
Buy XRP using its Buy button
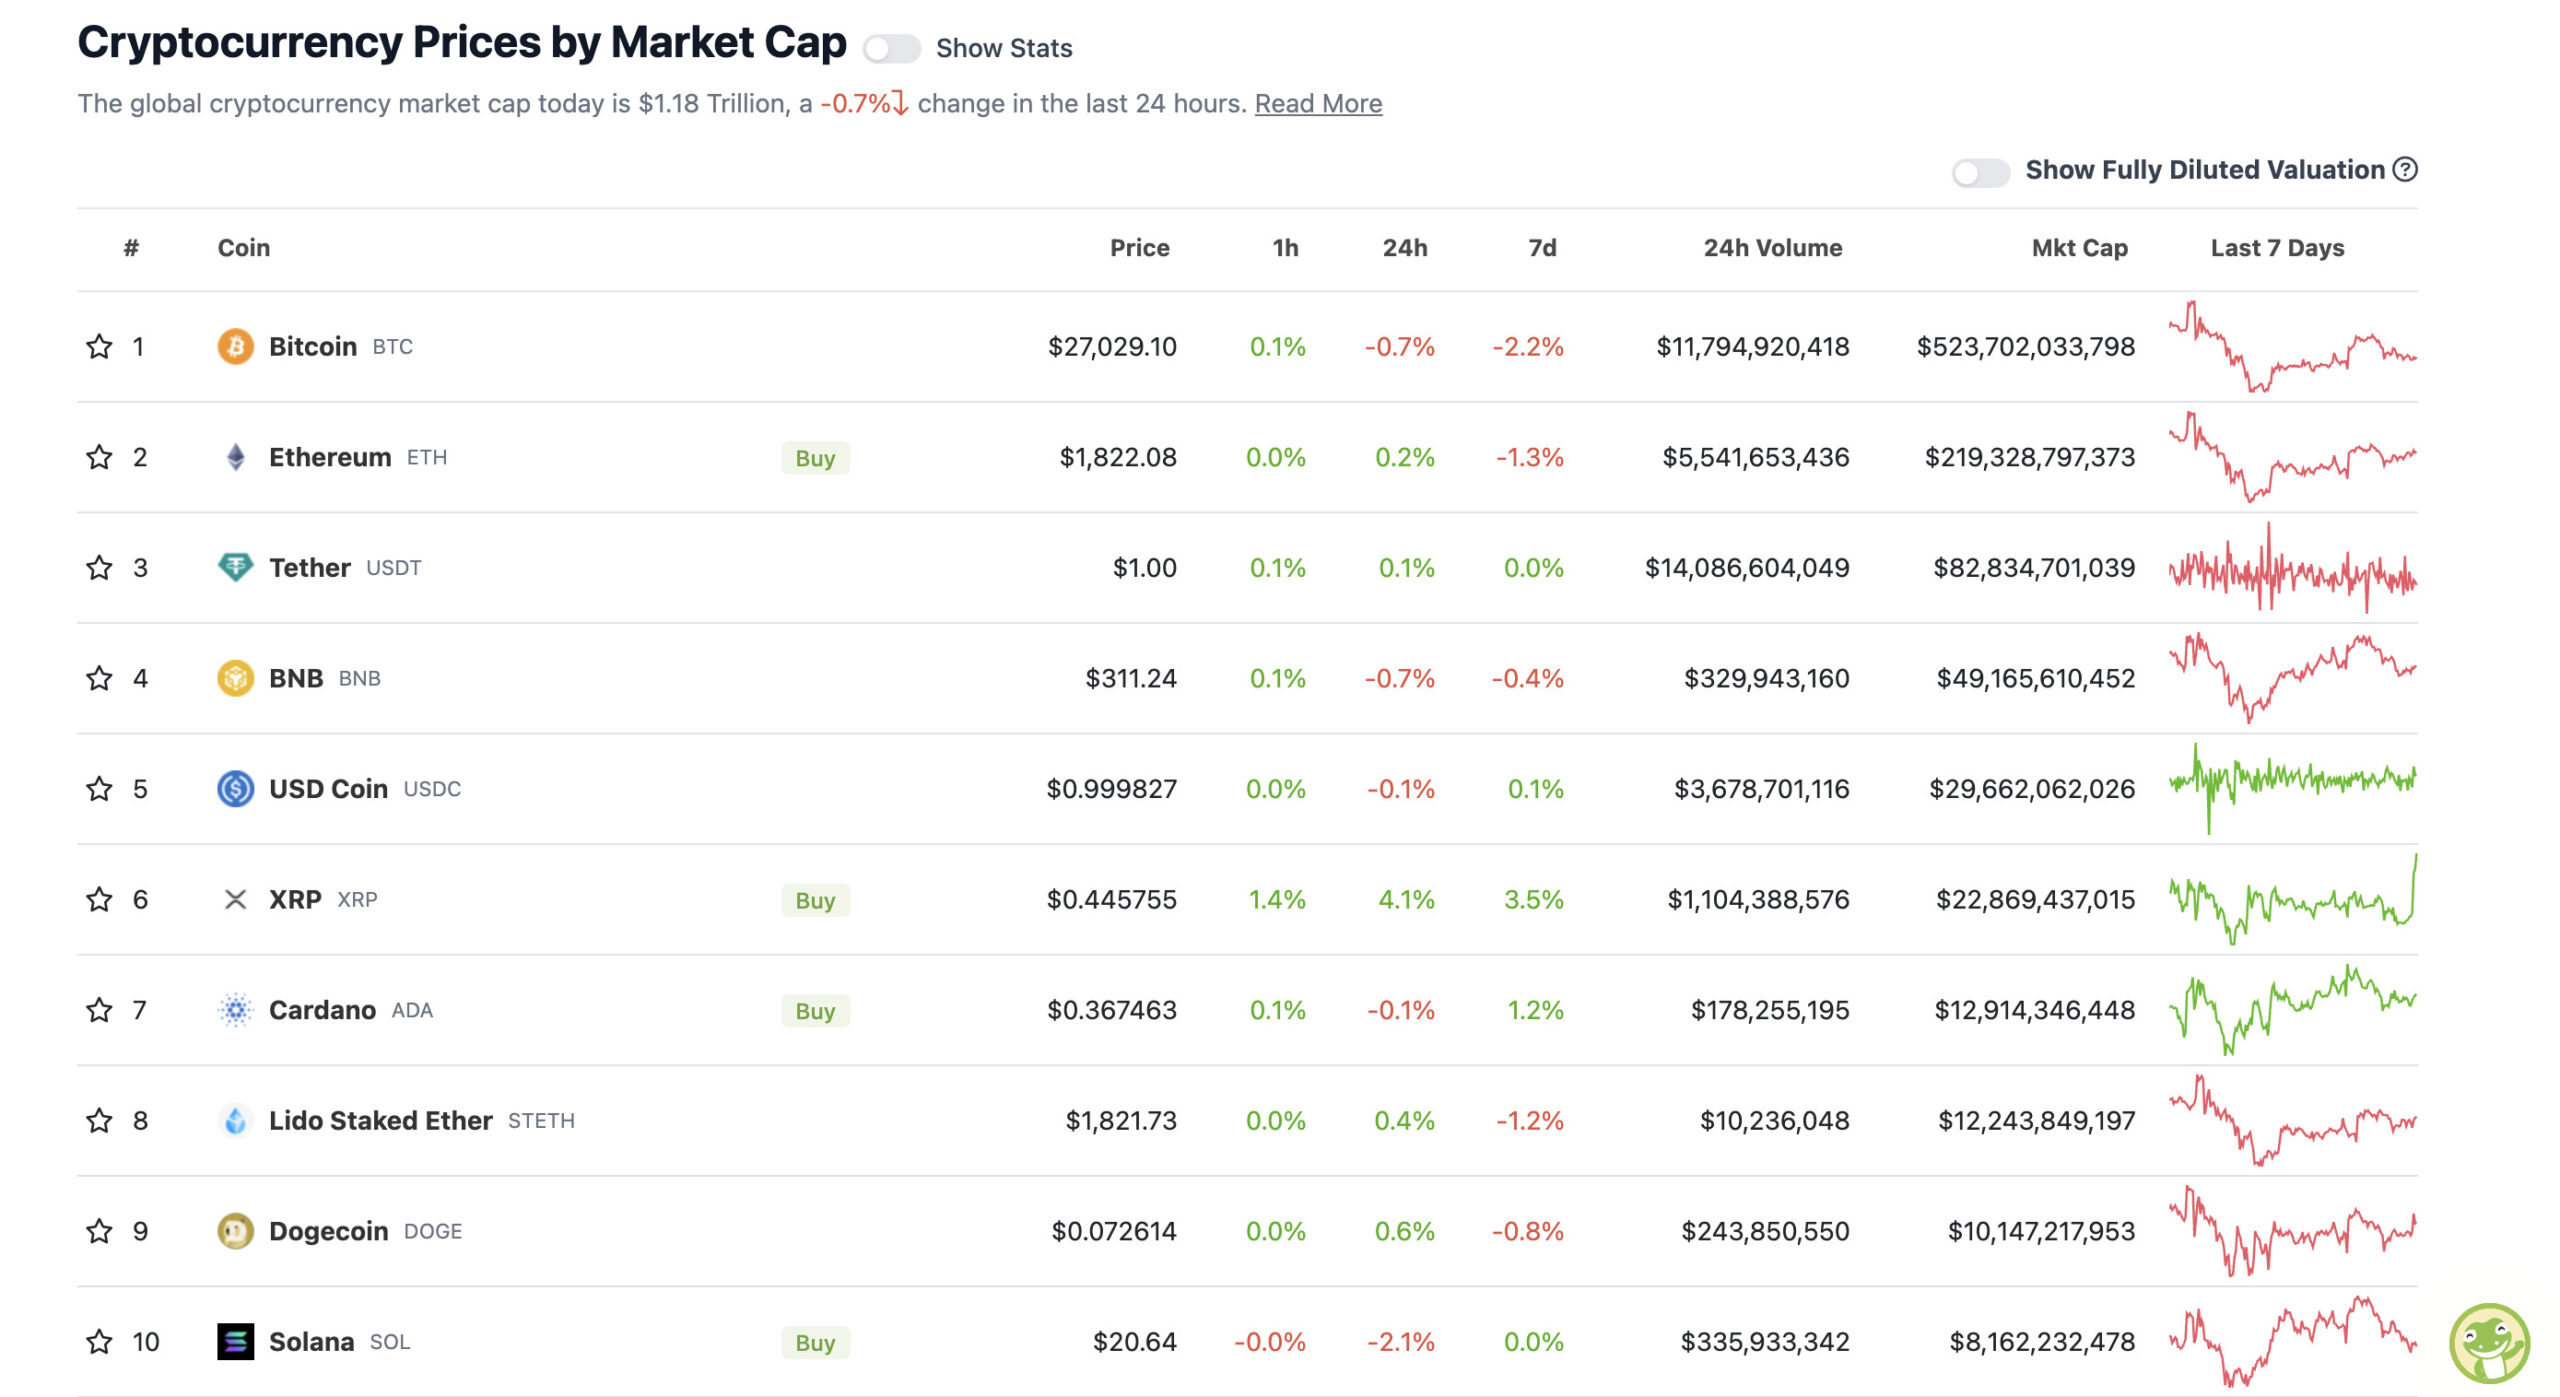pyautogui.click(x=815, y=900)
